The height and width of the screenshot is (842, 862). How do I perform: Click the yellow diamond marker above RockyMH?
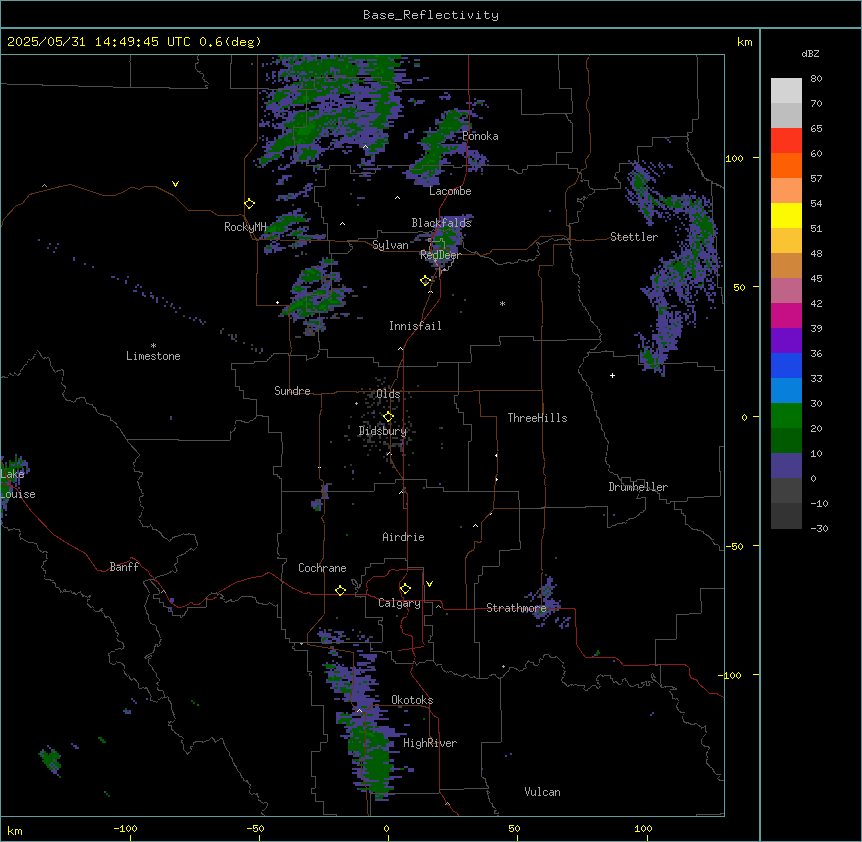pos(249,204)
